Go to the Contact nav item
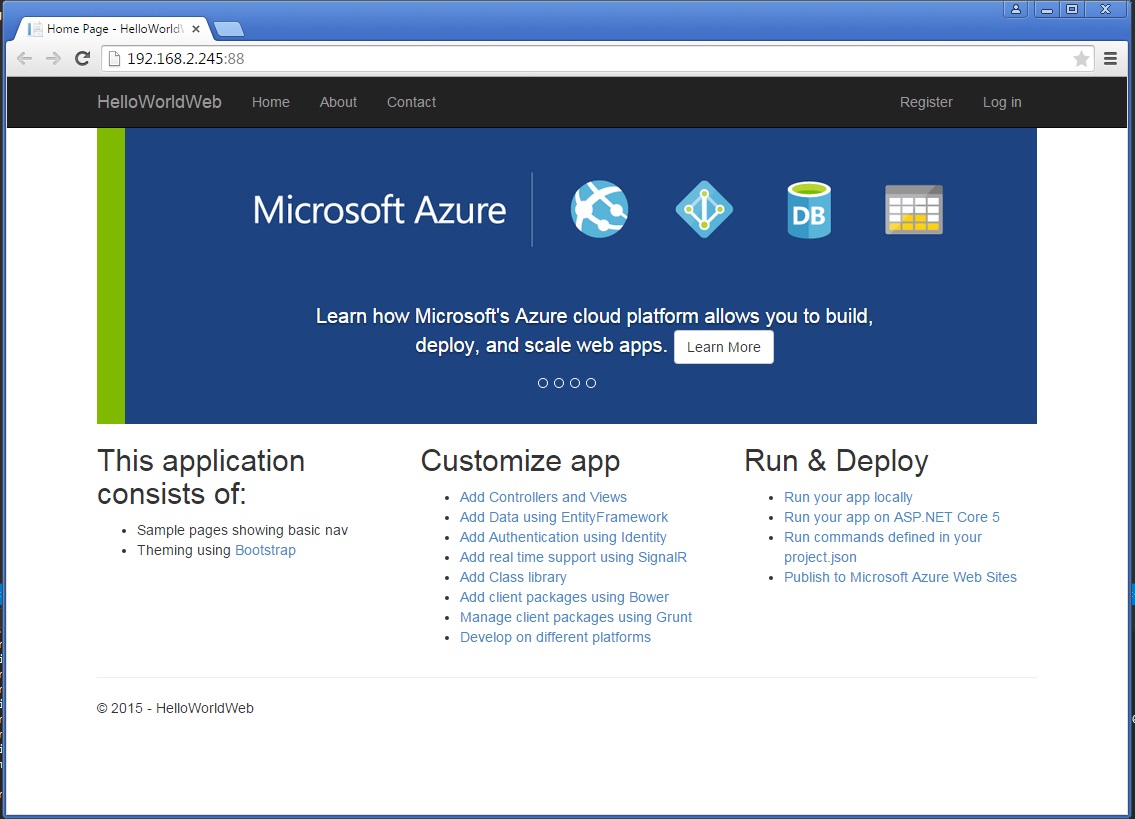The image size is (1135, 819). point(411,102)
